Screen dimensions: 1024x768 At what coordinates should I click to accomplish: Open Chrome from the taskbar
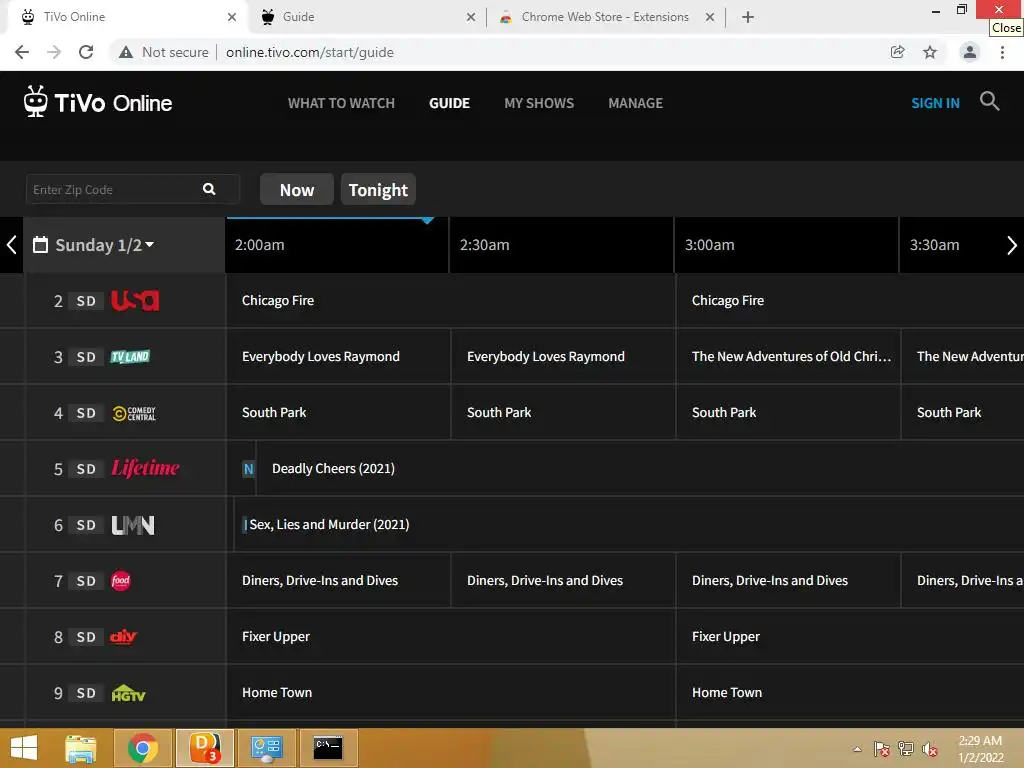[x=143, y=748]
